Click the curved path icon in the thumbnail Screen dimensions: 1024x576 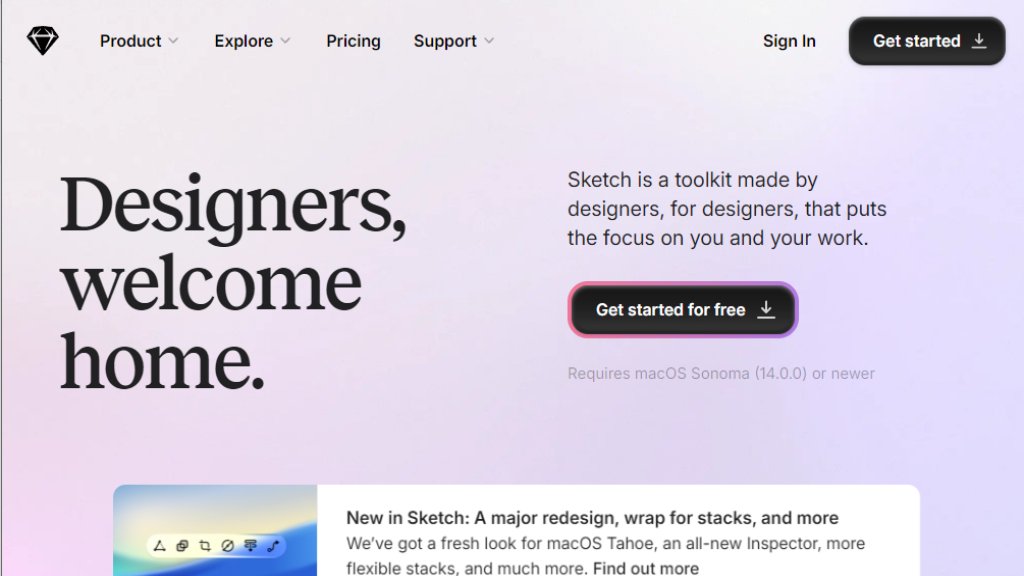pos(272,546)
